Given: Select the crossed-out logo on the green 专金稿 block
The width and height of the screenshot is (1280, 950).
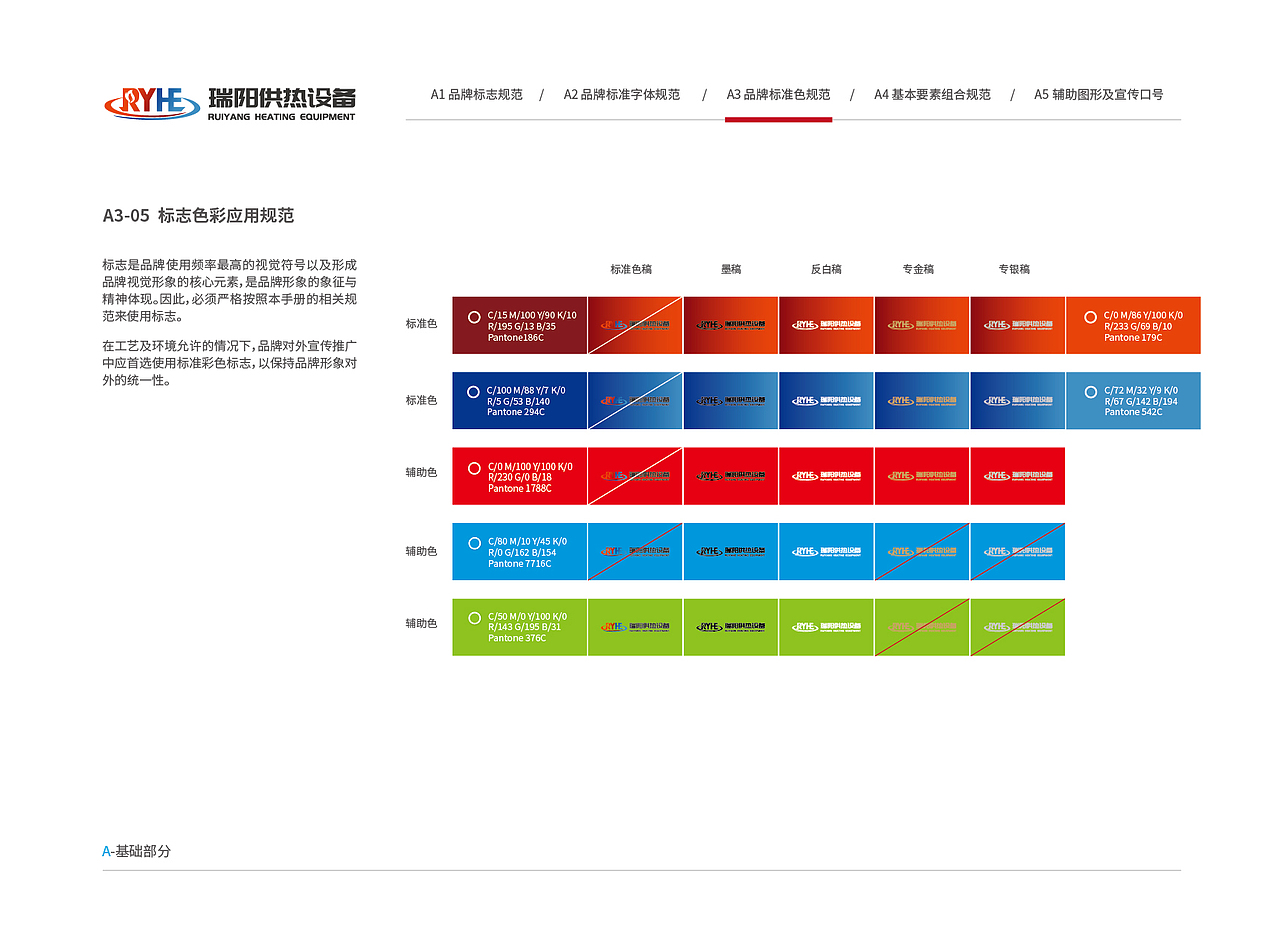Looking at the screenshot, I should (922, 627).
